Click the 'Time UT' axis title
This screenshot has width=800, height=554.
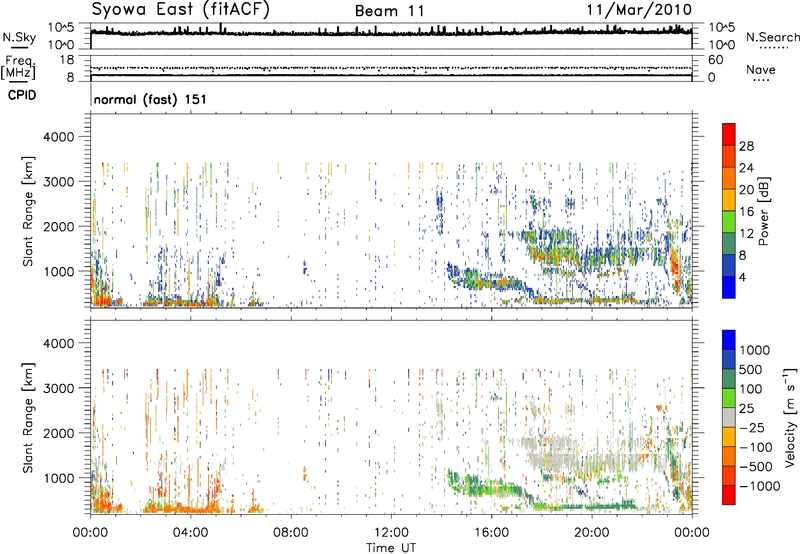[x=391, y=548]
